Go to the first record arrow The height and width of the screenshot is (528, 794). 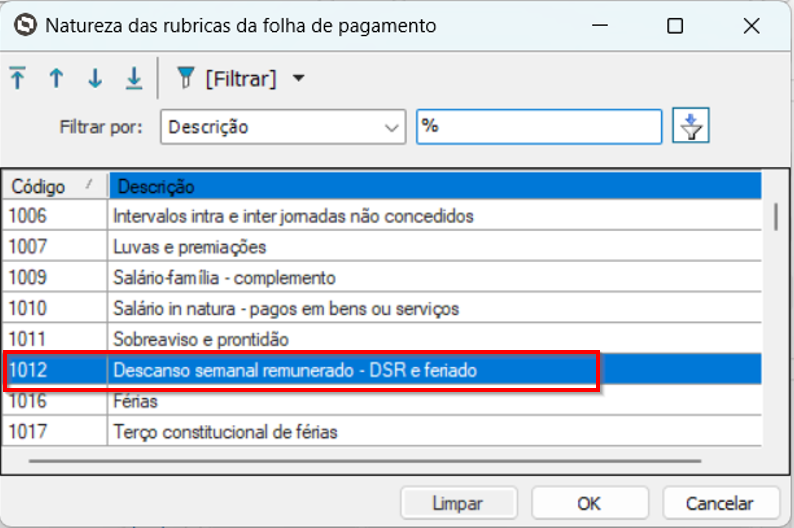pos(18,78)
